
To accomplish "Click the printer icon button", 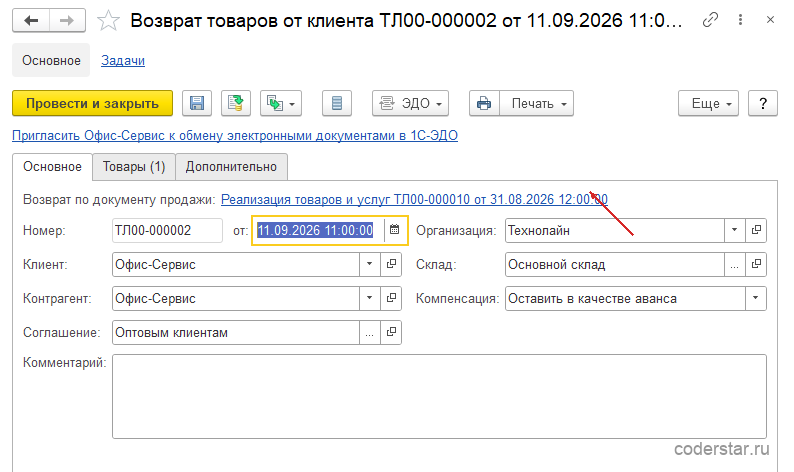I will coord(484,103).
